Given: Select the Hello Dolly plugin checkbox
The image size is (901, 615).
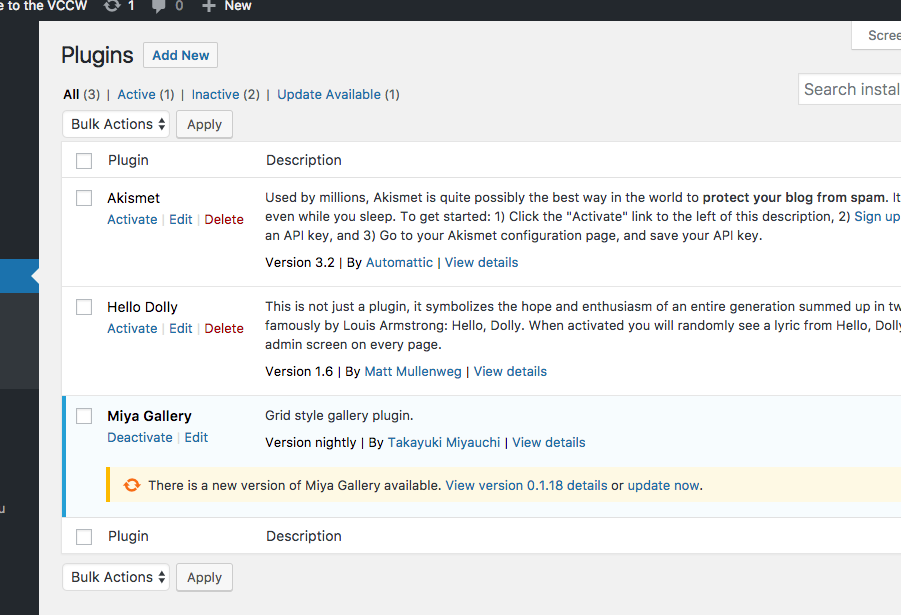Looking at the screenshot, I should coord(85,307).
